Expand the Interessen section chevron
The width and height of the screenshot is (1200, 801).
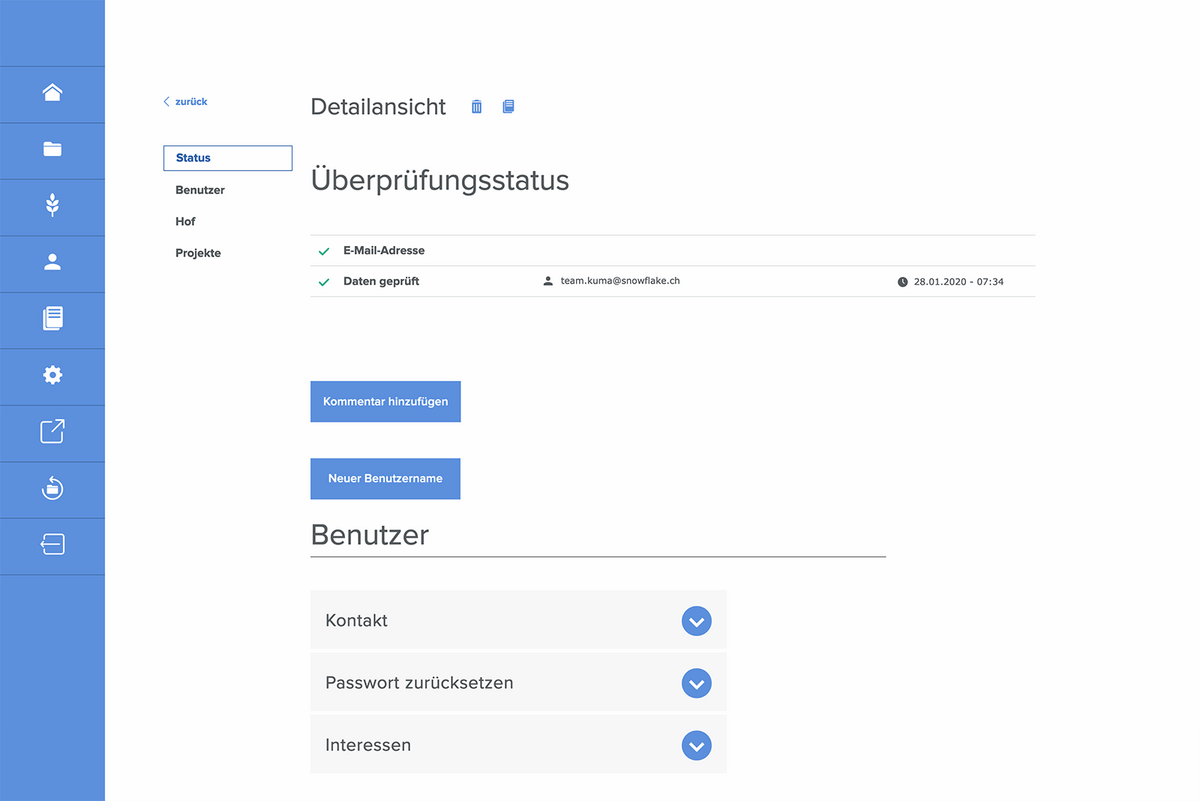696,746
